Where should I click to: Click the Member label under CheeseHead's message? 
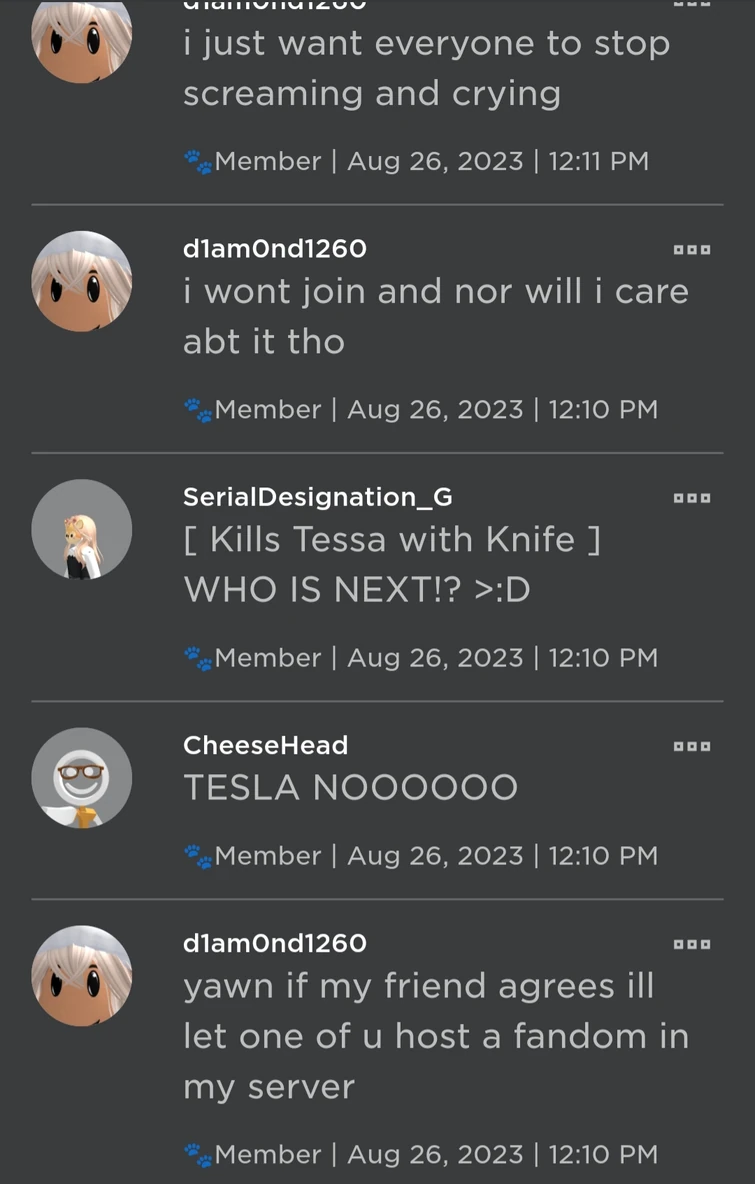[267, 856]
